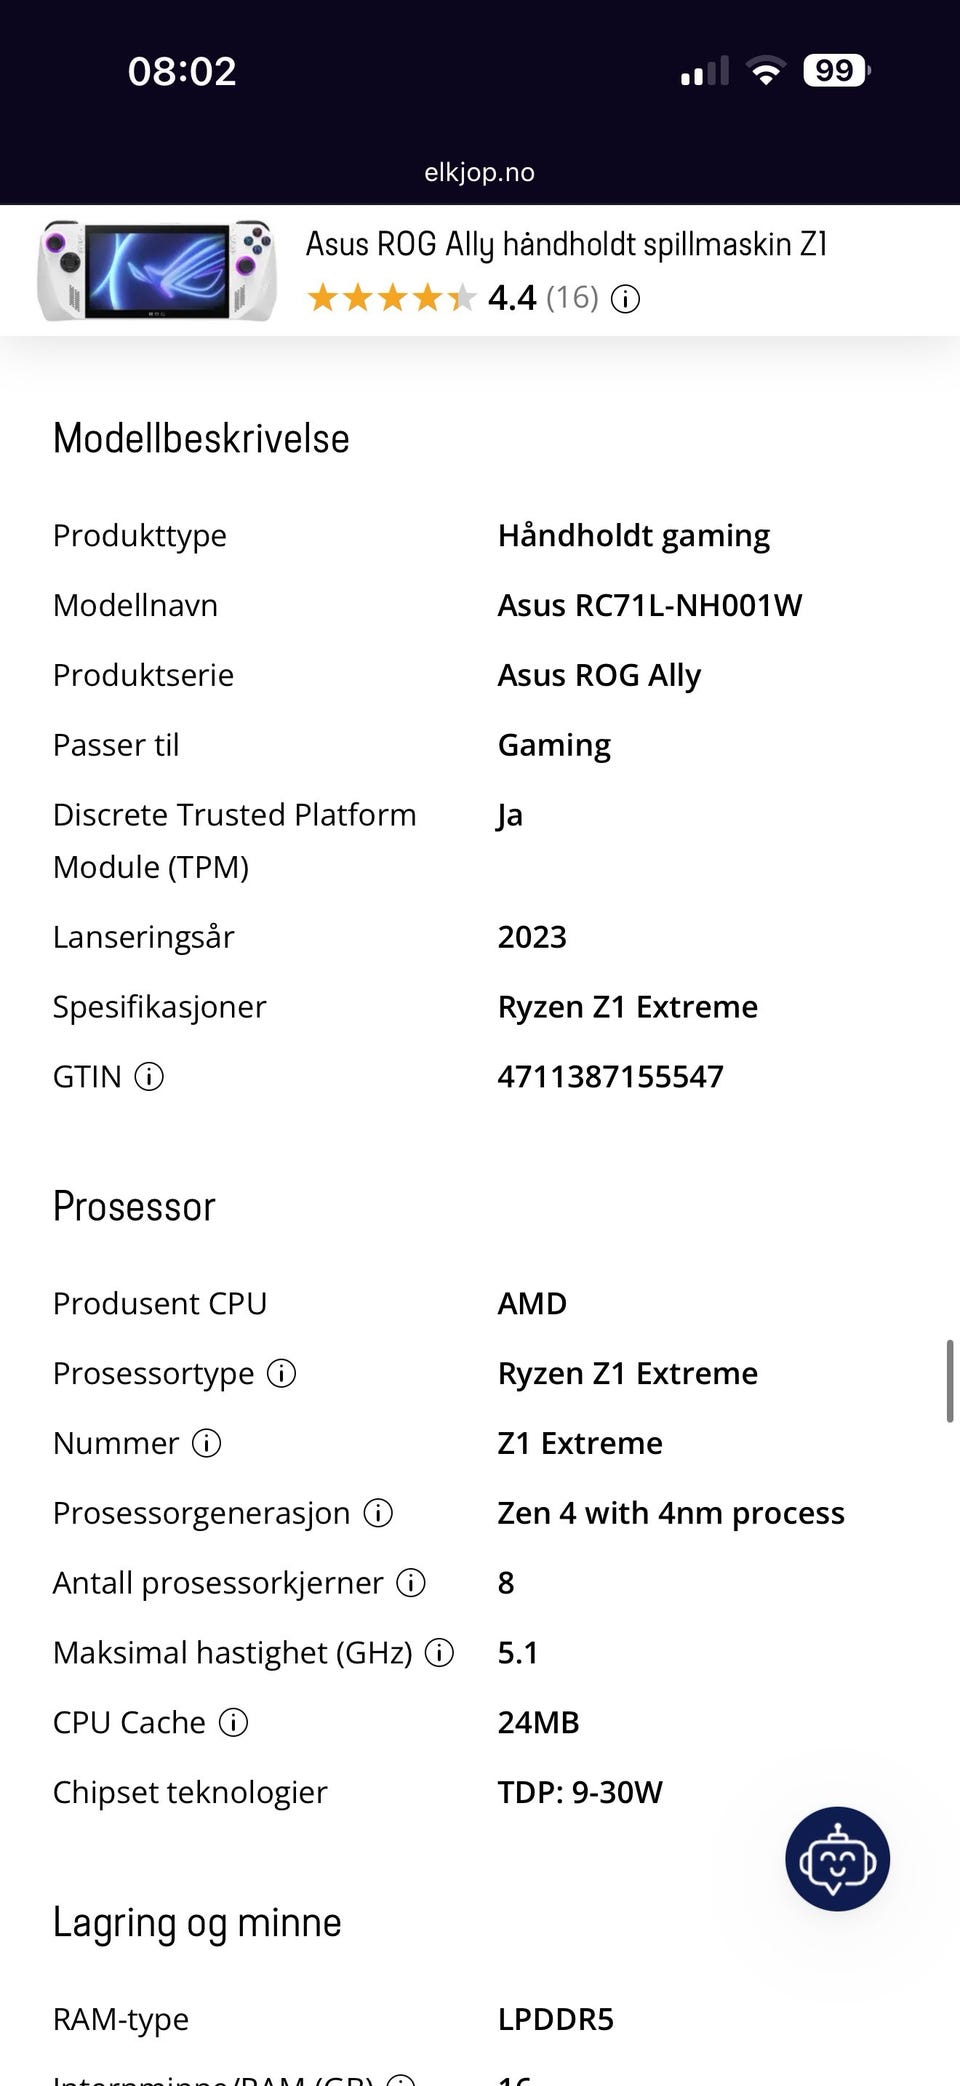The height and width of the screenshot is (2086, 960).
Task: Show info for Prosessortype
Action: [282, 1374]
